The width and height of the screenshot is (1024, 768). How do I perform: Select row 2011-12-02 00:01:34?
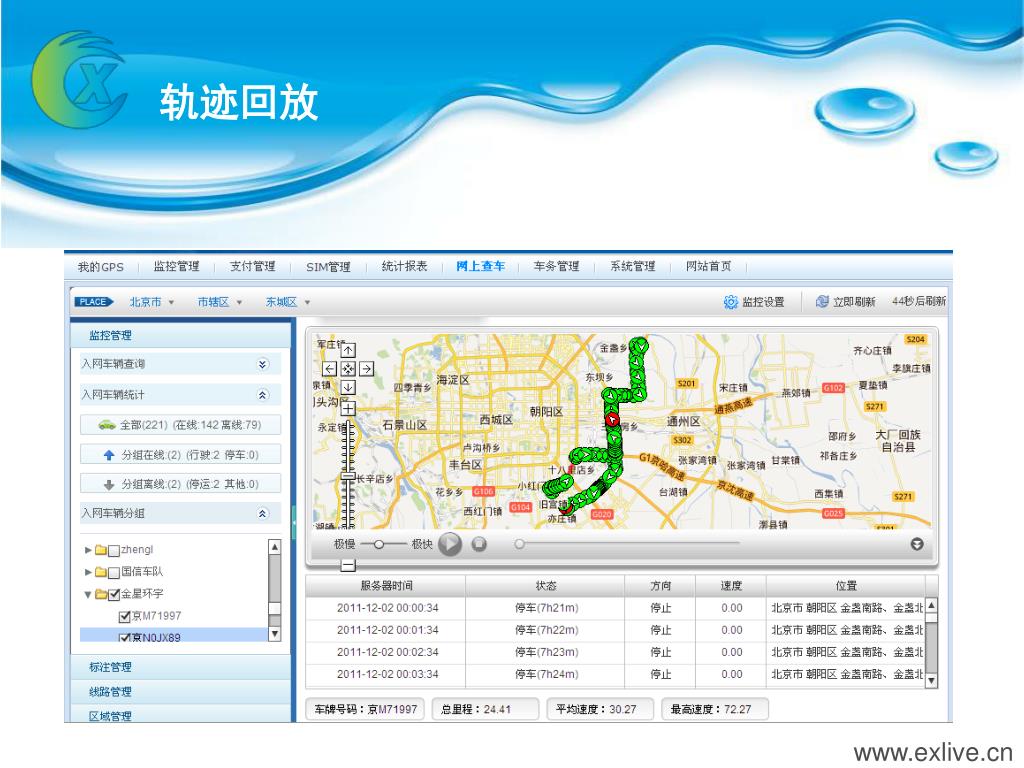(615, 630)
